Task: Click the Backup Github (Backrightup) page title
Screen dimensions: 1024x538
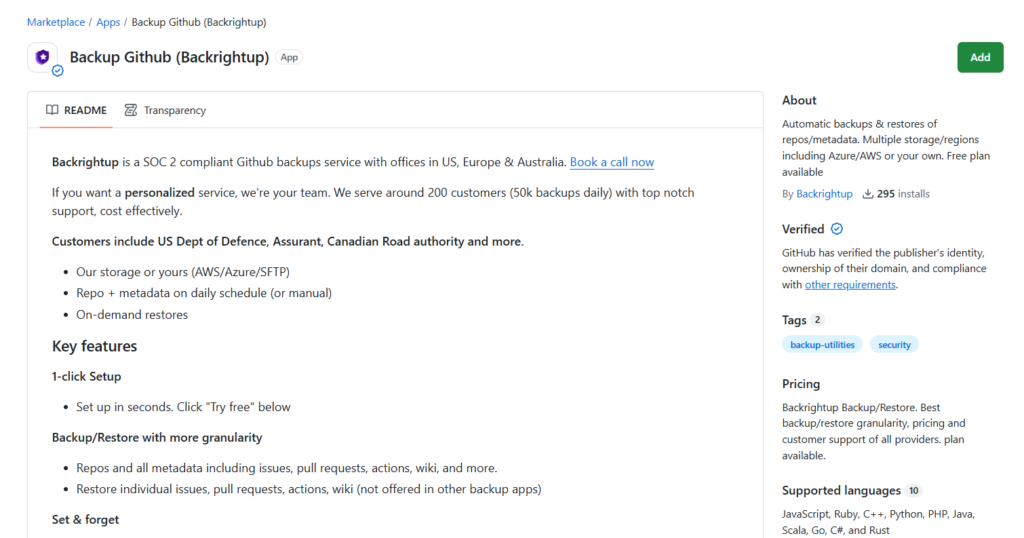Action: [x=169, y=57]
